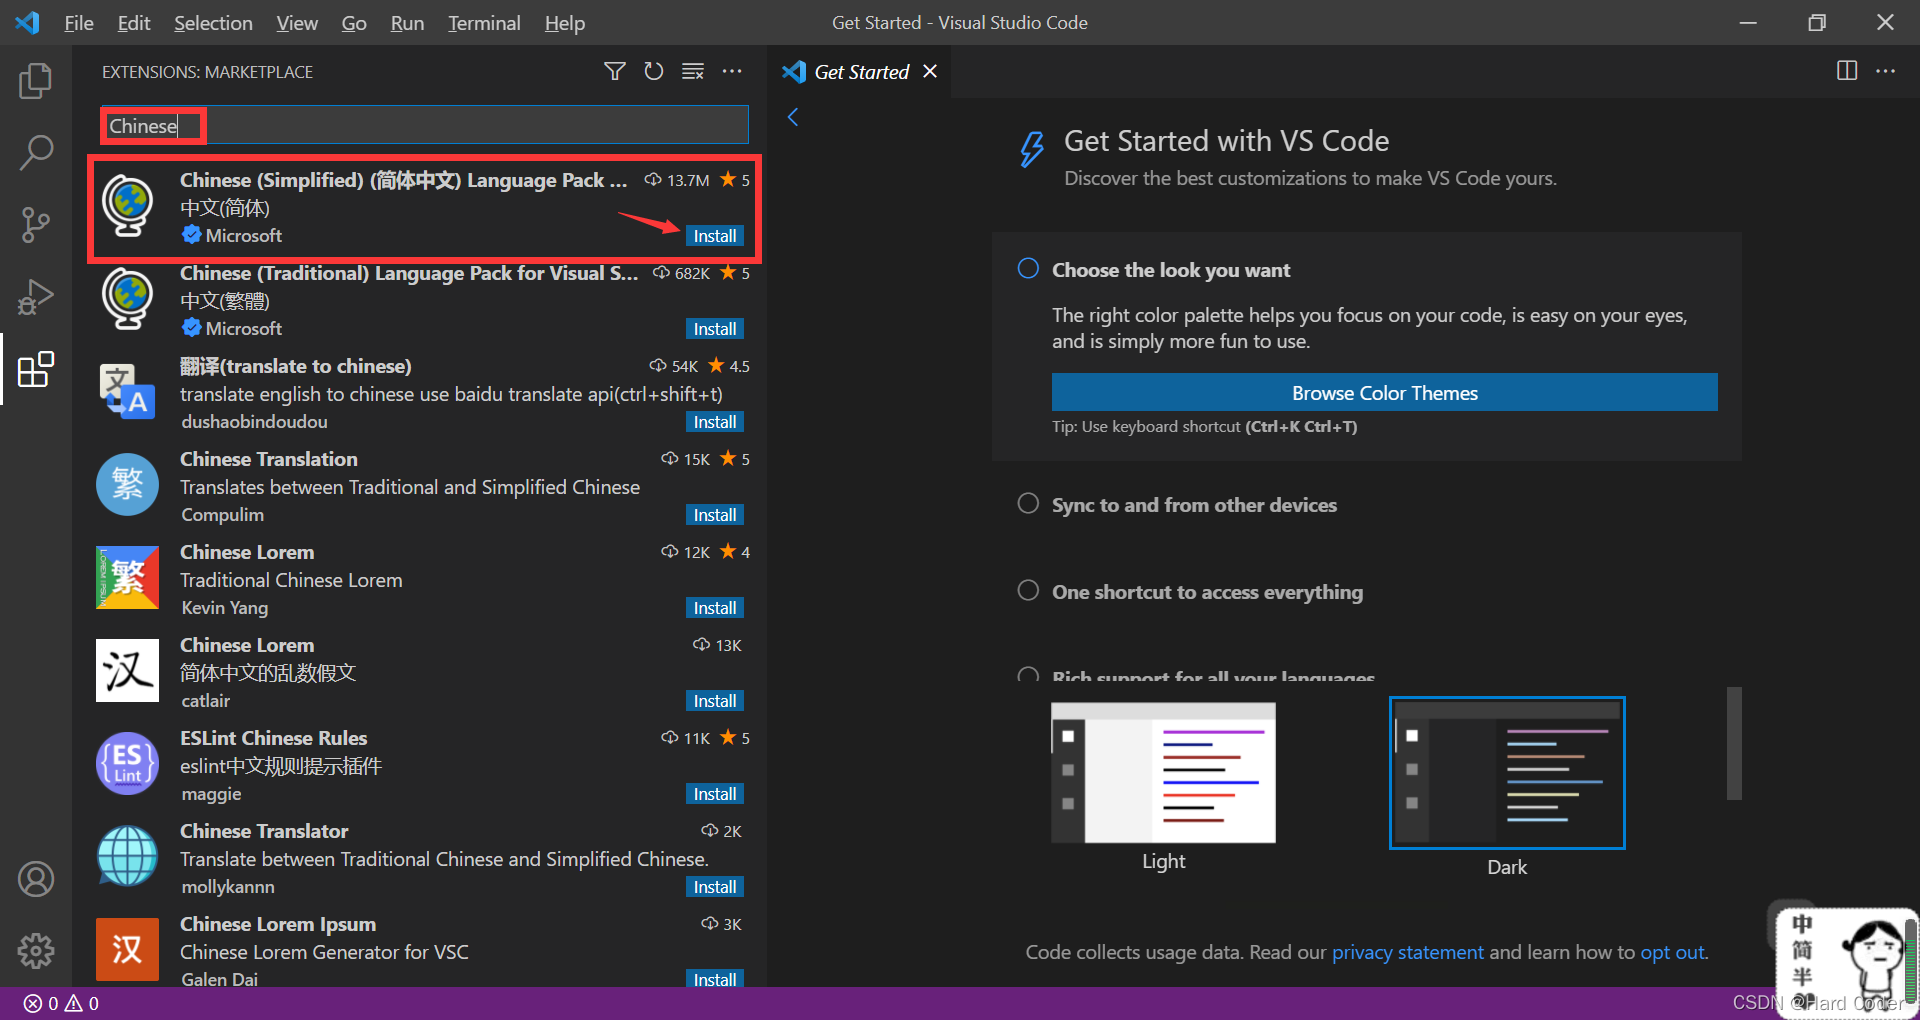Install Chinese (Simplified) Language Pack
This screenshot has width=1920, height=1020.
click(x=715, y=236)
